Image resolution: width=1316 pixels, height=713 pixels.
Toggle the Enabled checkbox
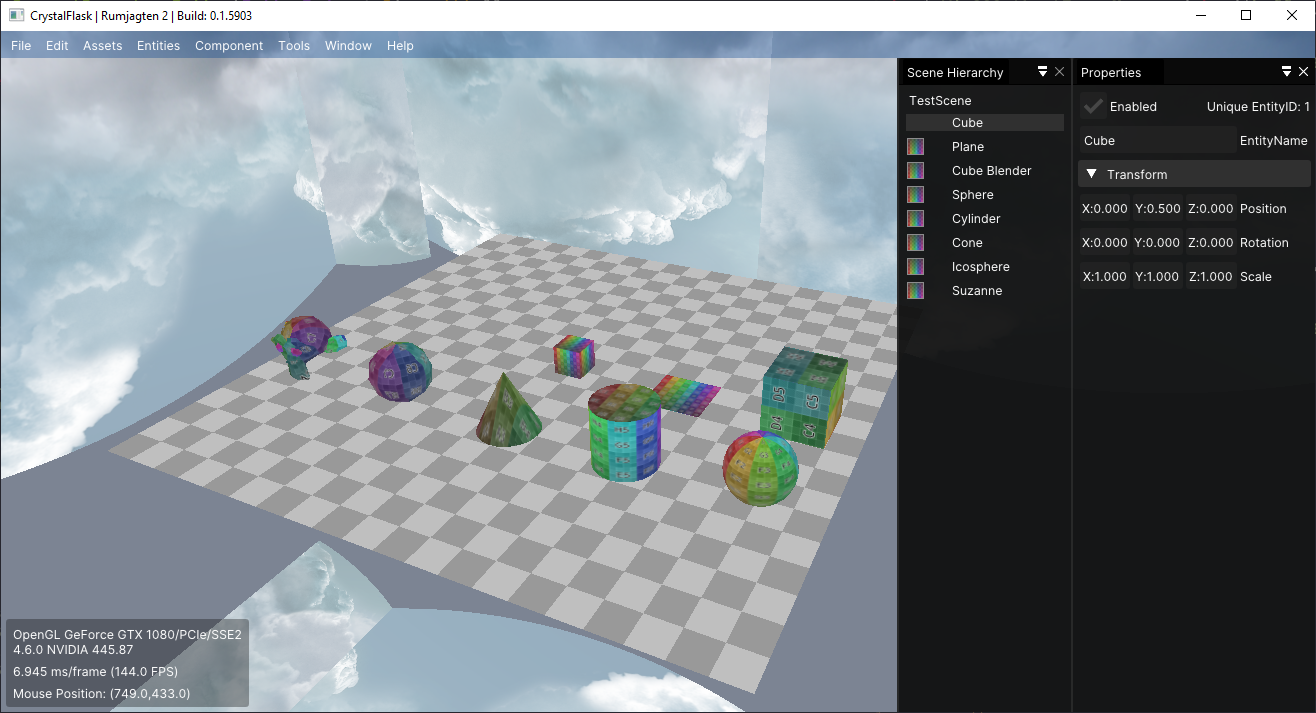pyautogui.click(x=1093, y=106)
